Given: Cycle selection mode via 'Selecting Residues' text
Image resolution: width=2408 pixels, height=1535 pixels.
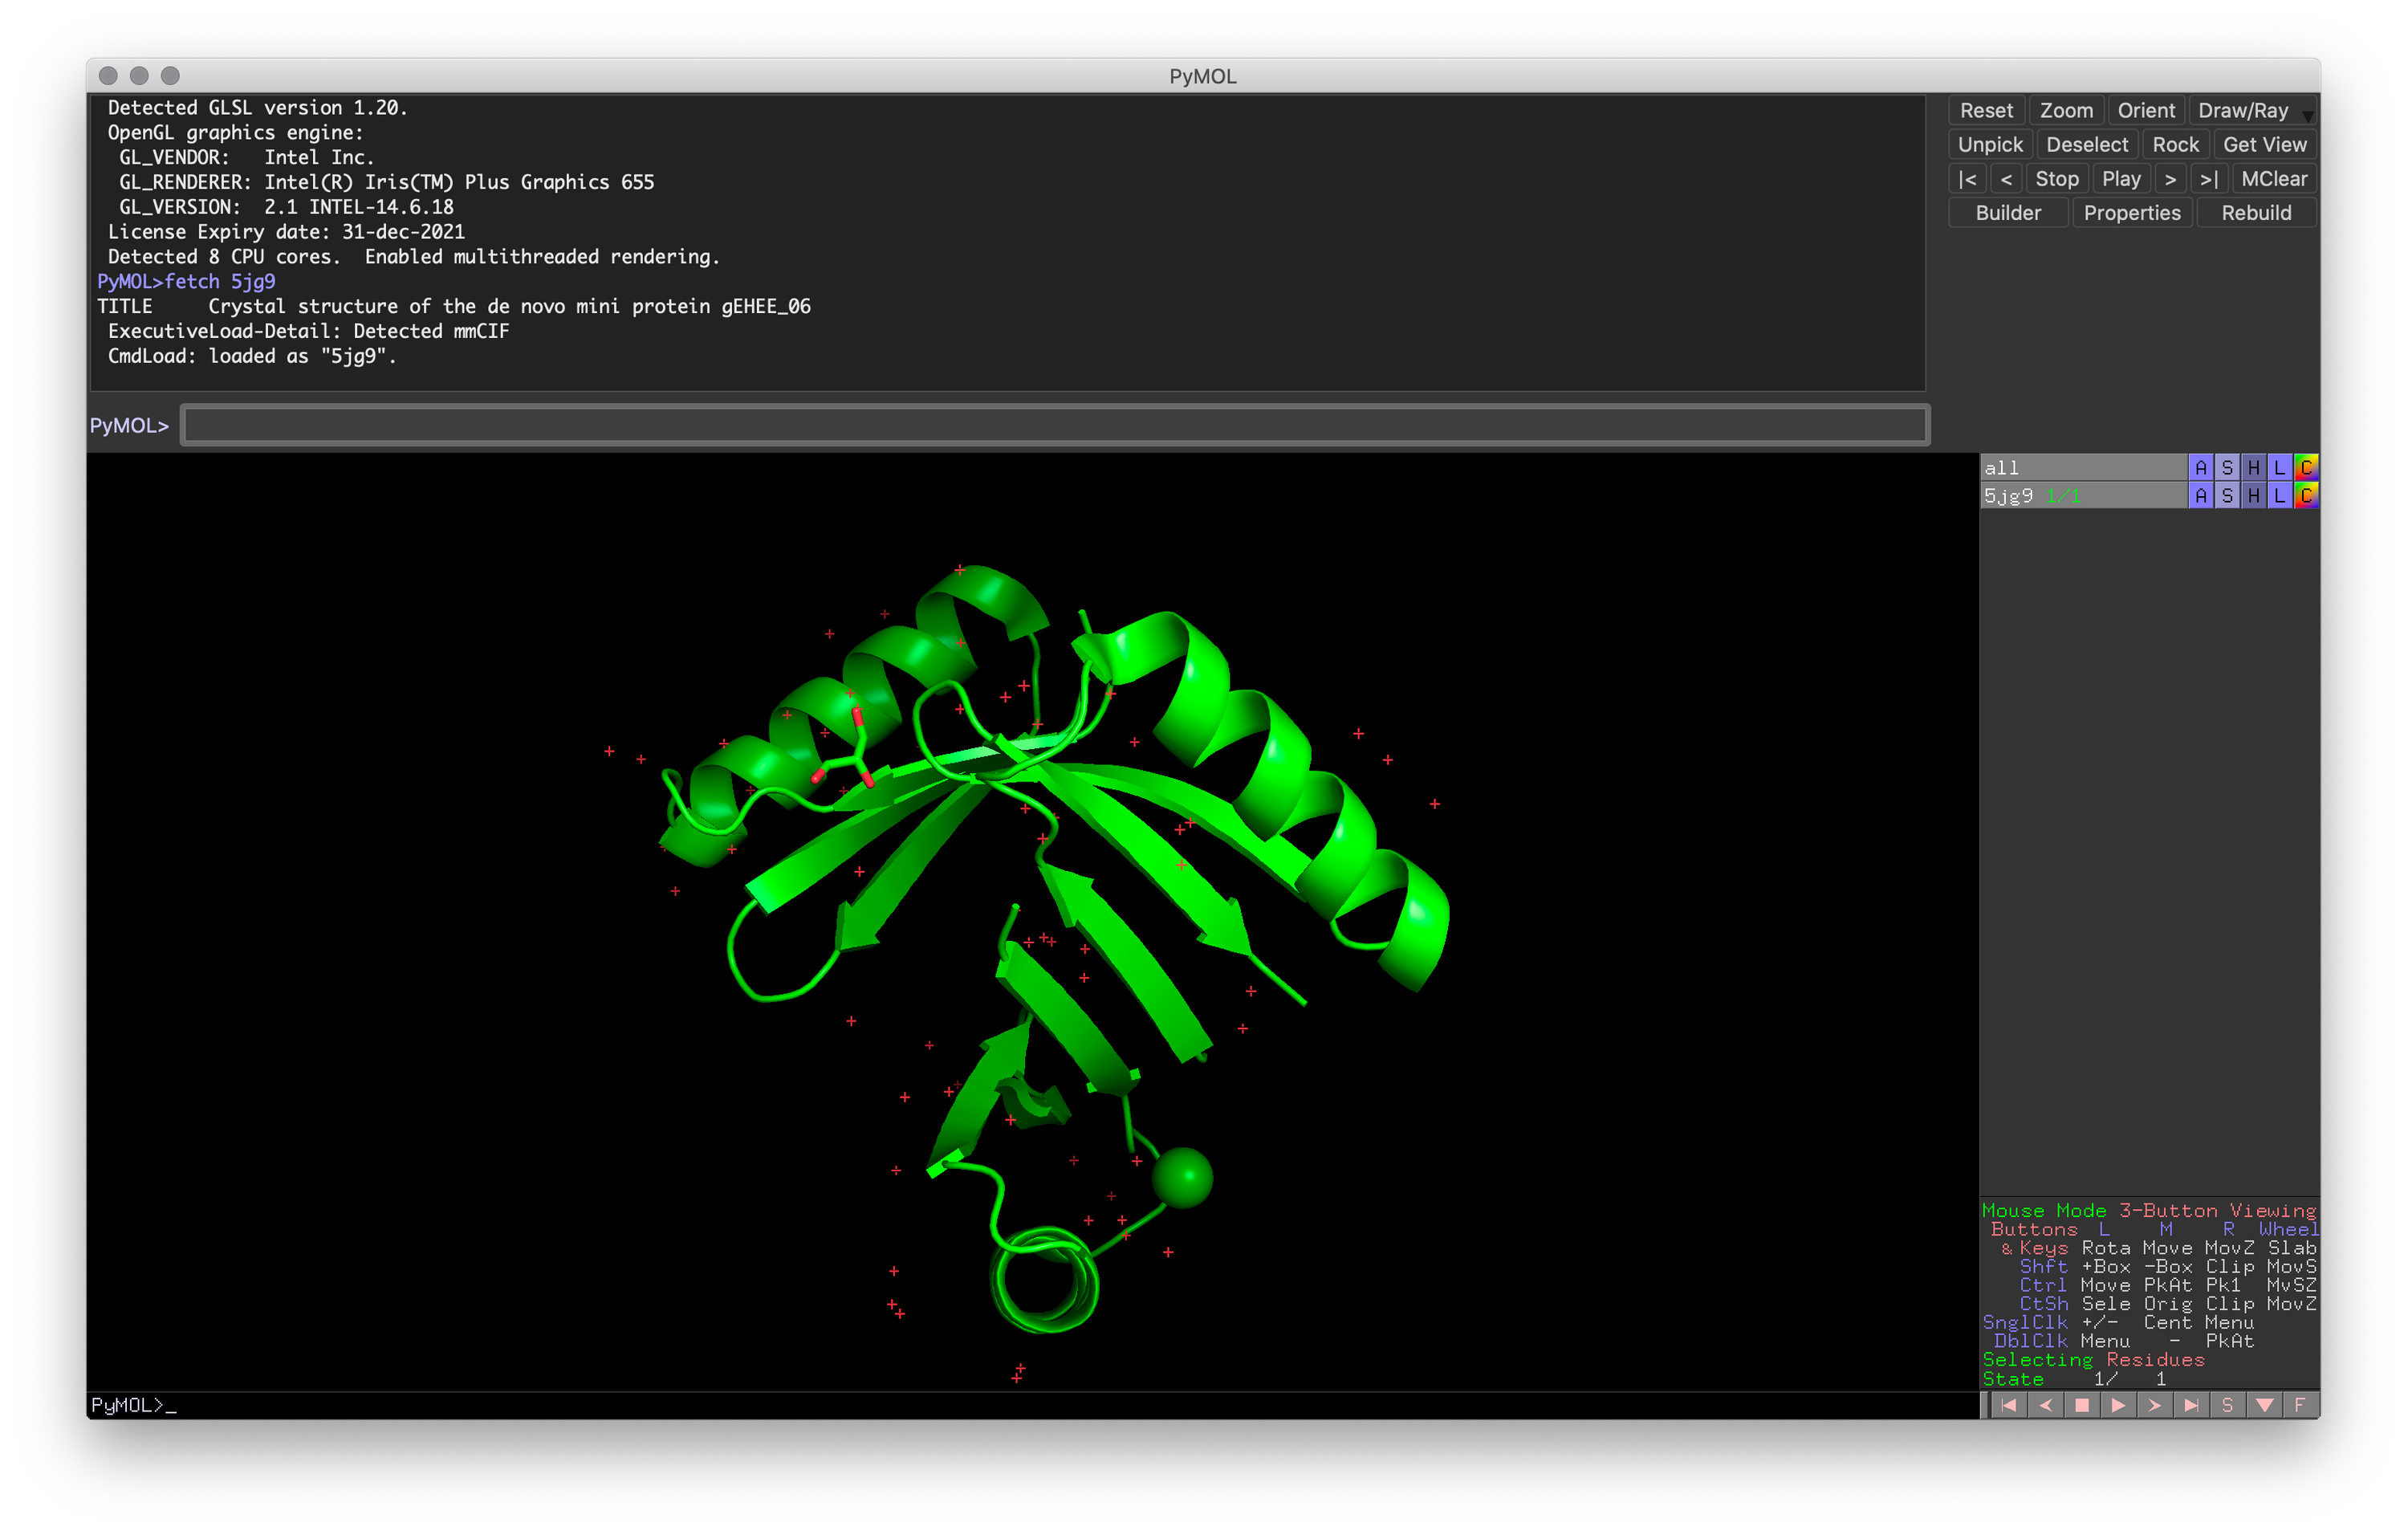Looking at the screenshot, I should 2093,1359.
